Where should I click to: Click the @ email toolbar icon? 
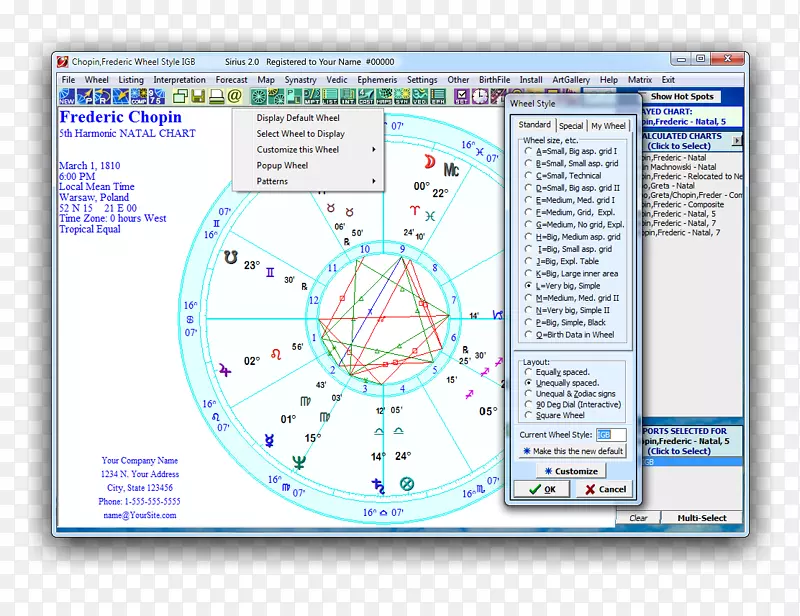tap(235, 97)
